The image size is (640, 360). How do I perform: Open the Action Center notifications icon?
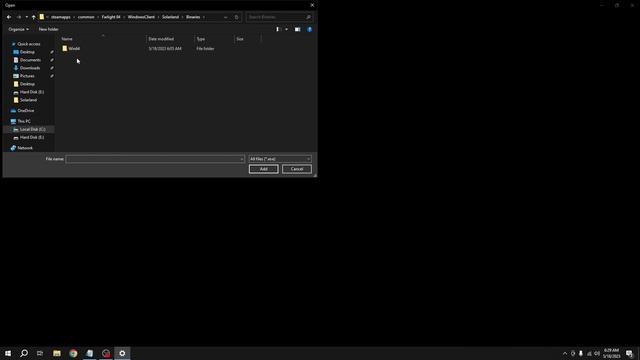point(629,353)
